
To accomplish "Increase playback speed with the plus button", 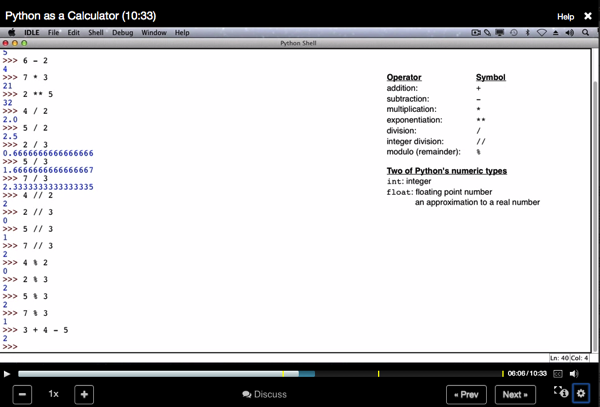I will click(84, 394).
